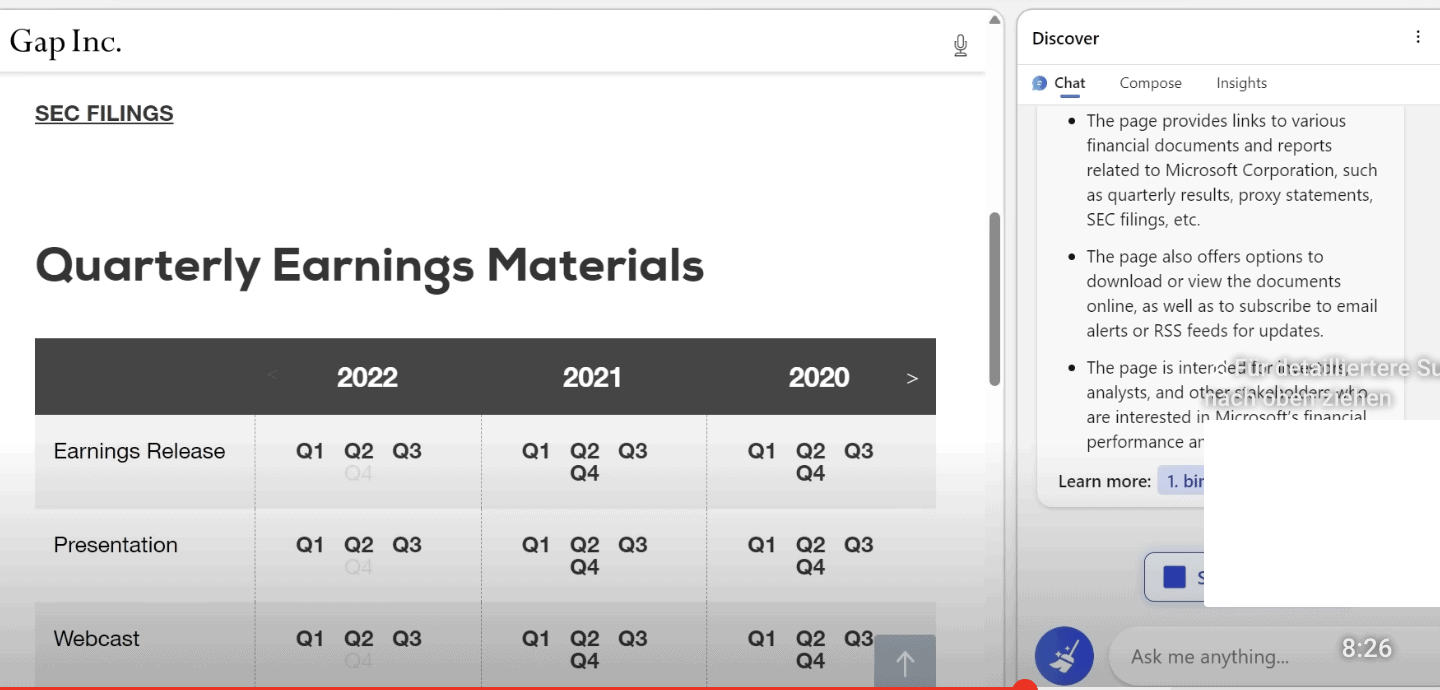Open 2020 Q2 Webcast link
Viewport: 1440px width, 690px height.
810,639
